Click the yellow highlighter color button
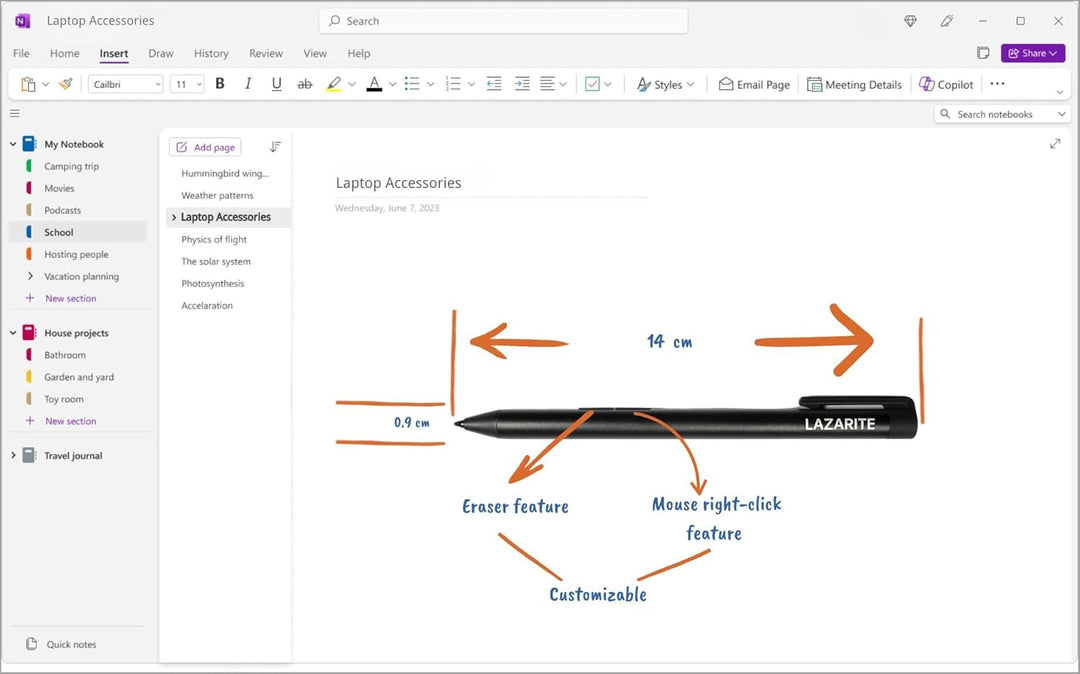The height and width of the screenshot is (674, 1080). (334, 85)
